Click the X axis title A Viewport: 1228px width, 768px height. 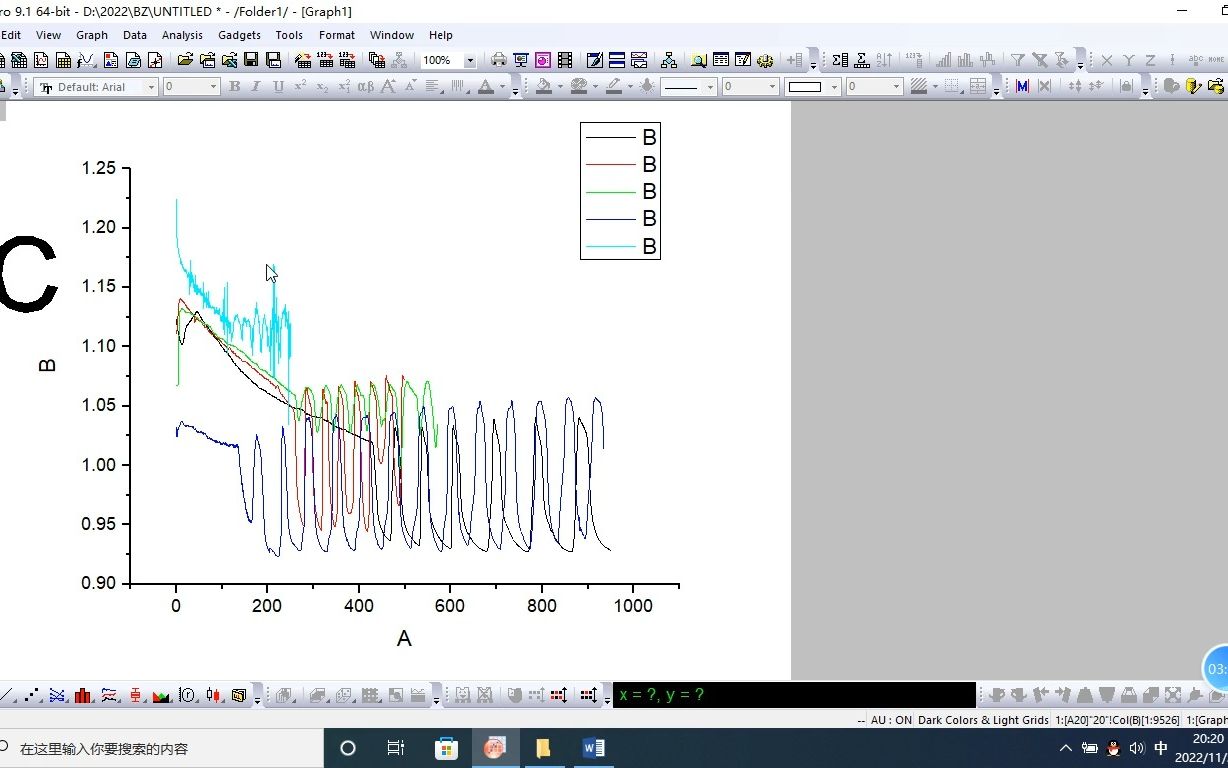coord(404,638)
